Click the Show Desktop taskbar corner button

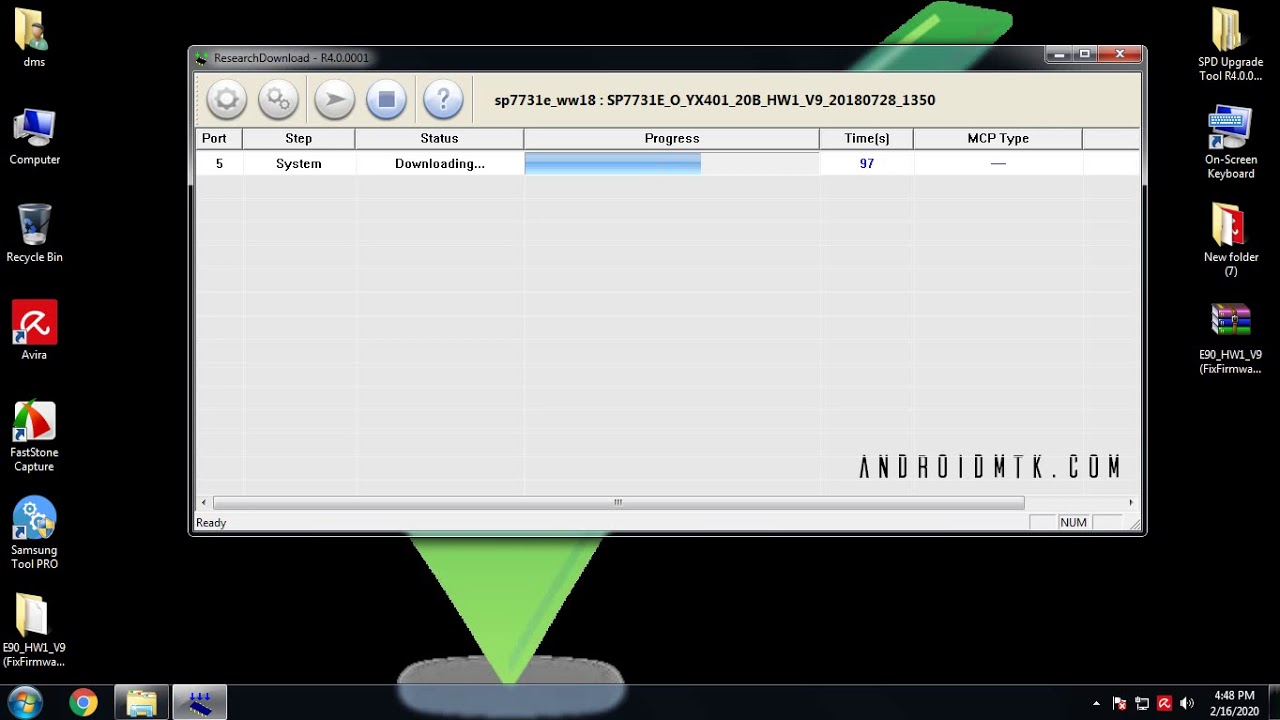coord(1273,703)
